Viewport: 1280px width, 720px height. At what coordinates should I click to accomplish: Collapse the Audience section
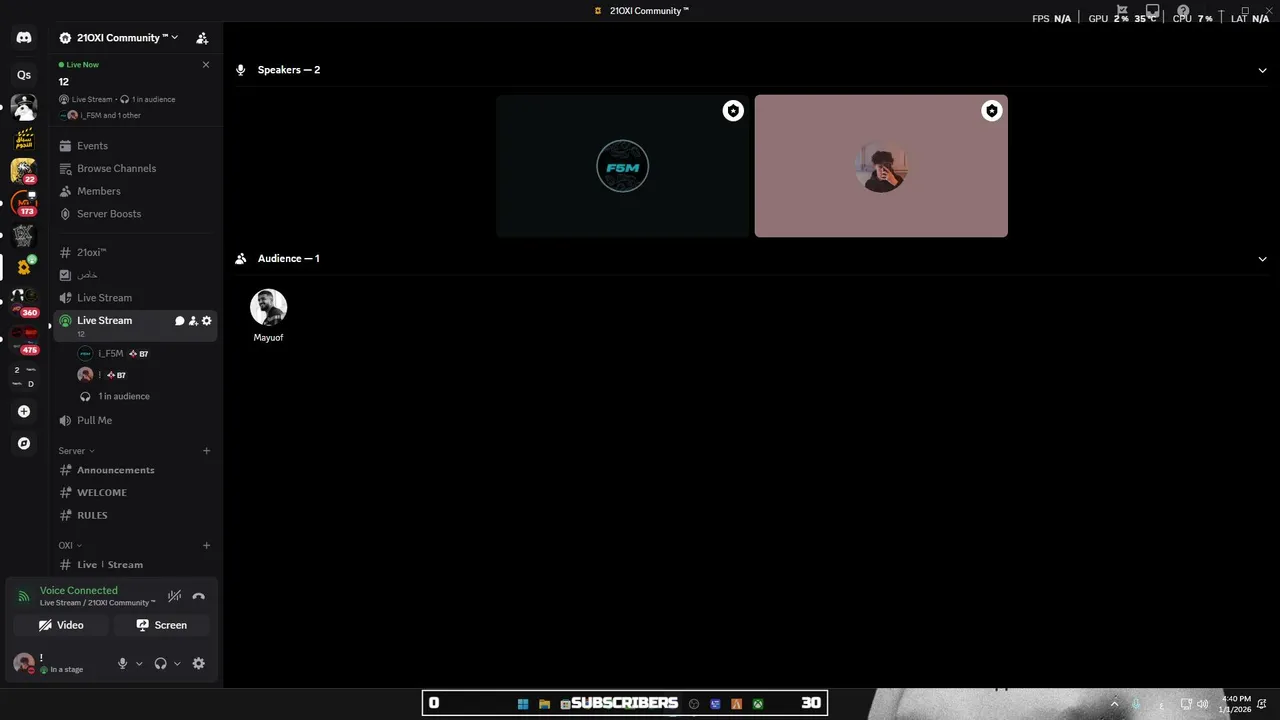(x=1262, y=259)
